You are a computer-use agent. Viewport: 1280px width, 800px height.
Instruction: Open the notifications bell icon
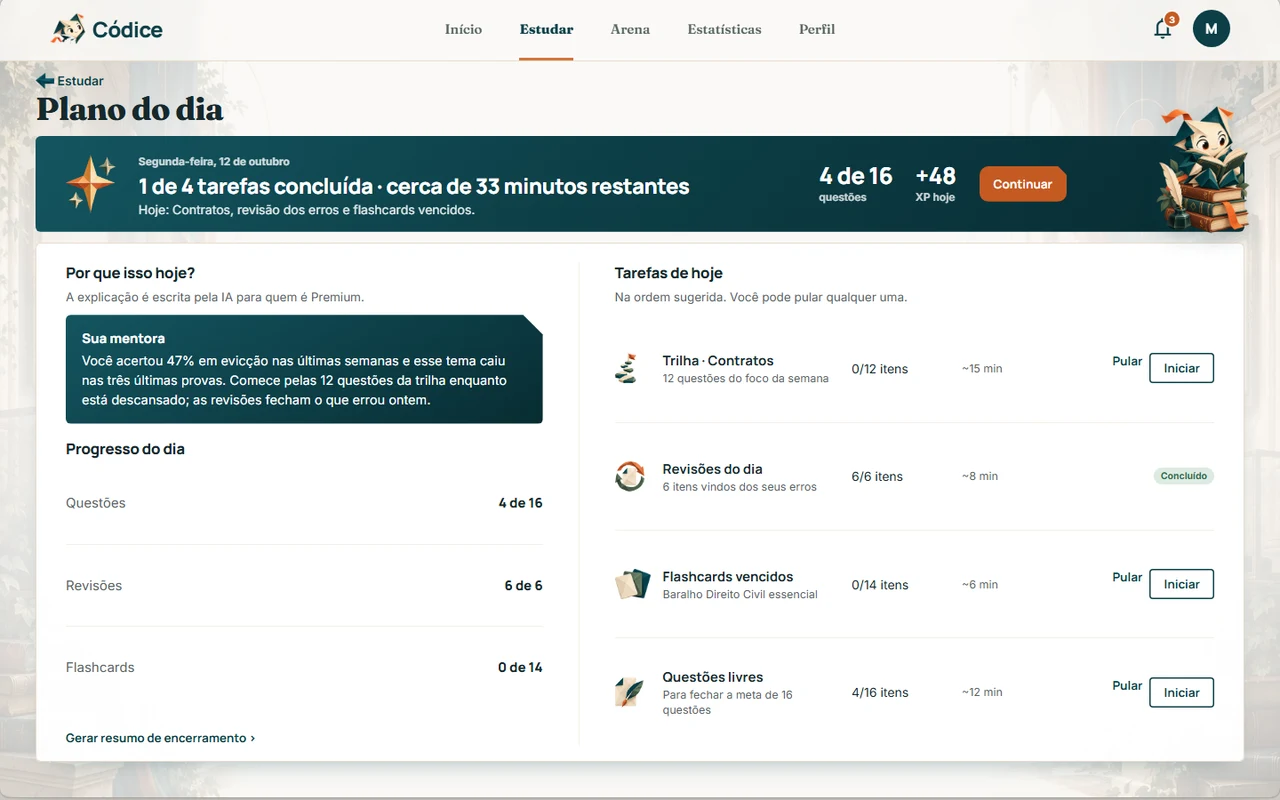coord(1162,29)
